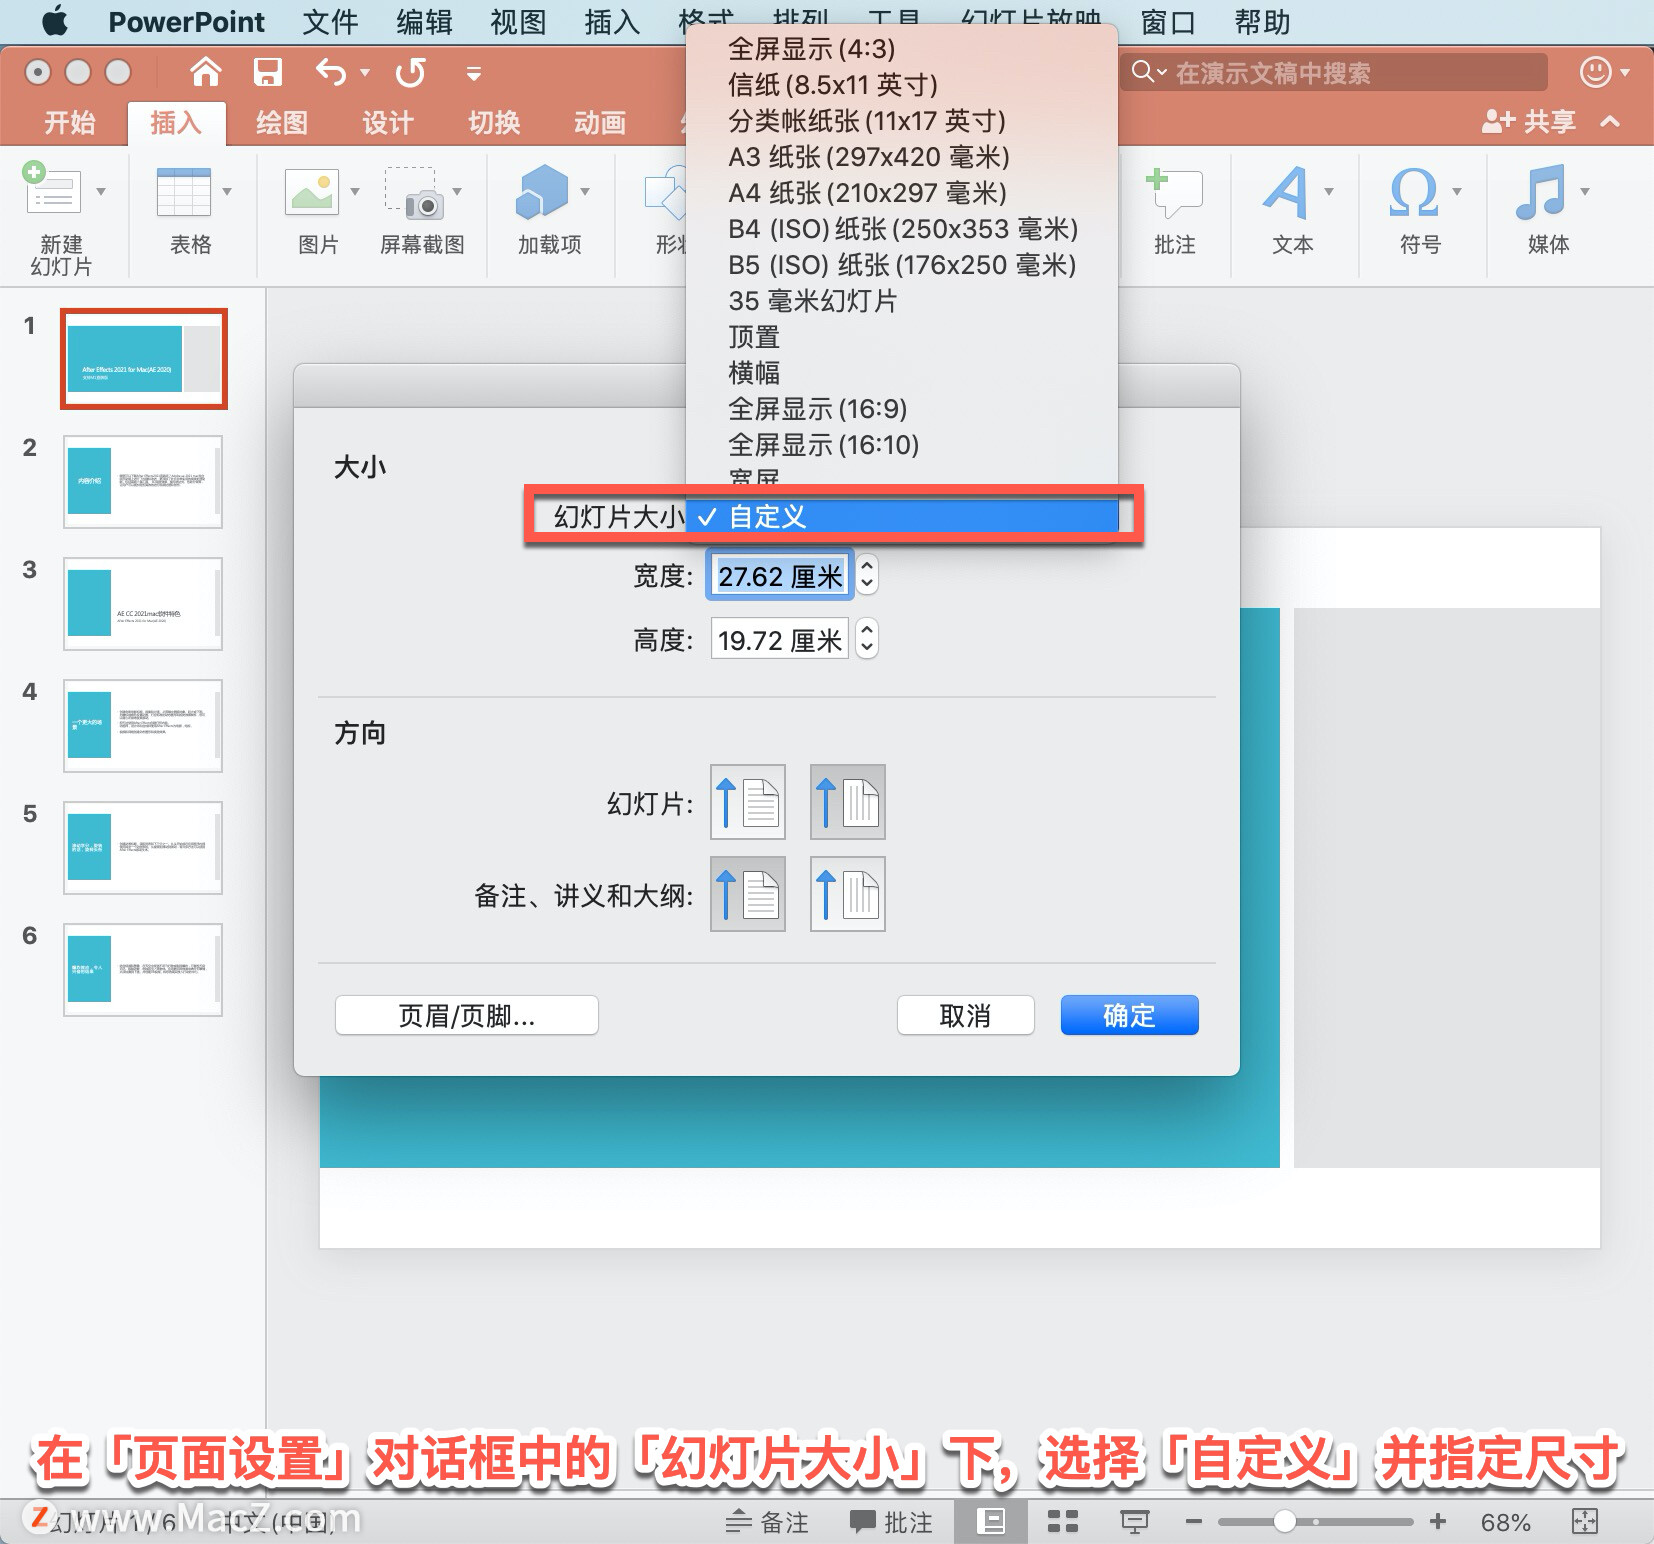This screenshot has height=1544, width=1654.
Task: Click the 取消 cancel button
Action: 966,1015
